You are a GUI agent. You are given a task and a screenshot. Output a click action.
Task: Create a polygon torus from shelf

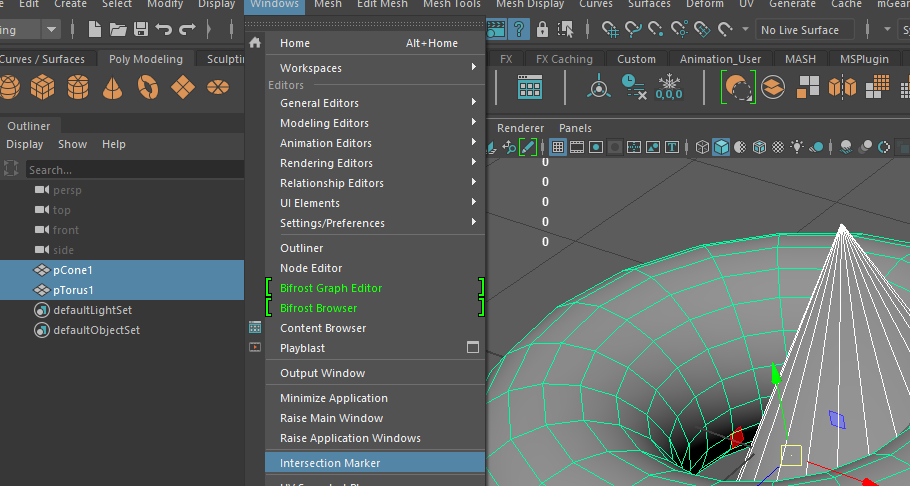(x=148, y=87)
